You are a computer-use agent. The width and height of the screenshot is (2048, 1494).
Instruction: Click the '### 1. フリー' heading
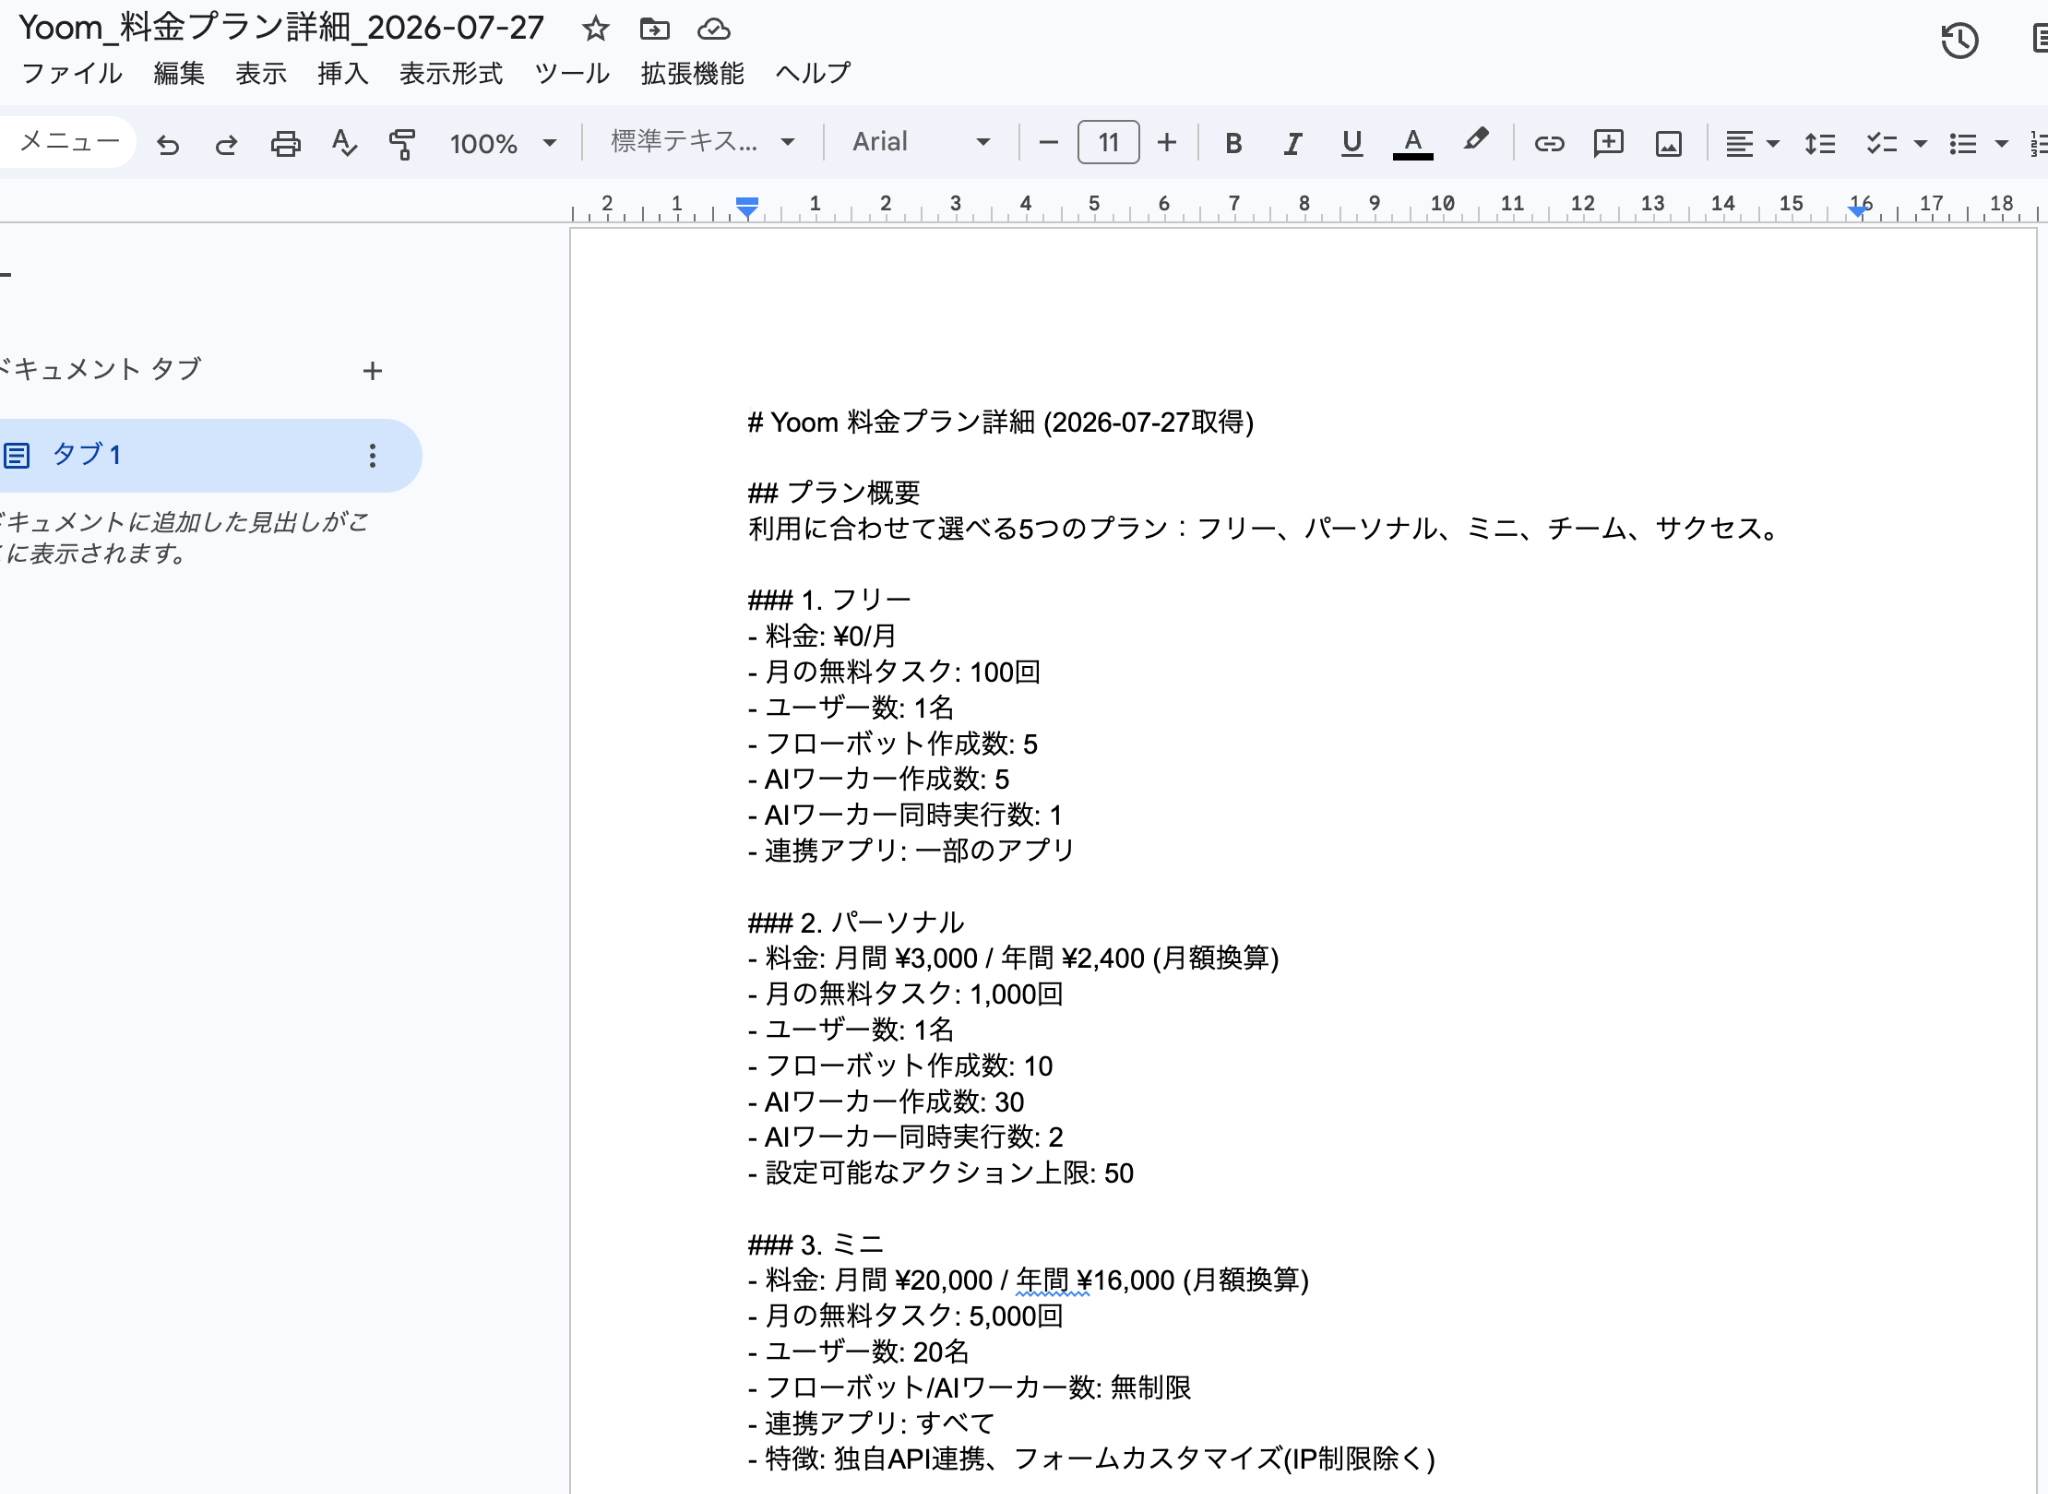click(x=830, y=600)
